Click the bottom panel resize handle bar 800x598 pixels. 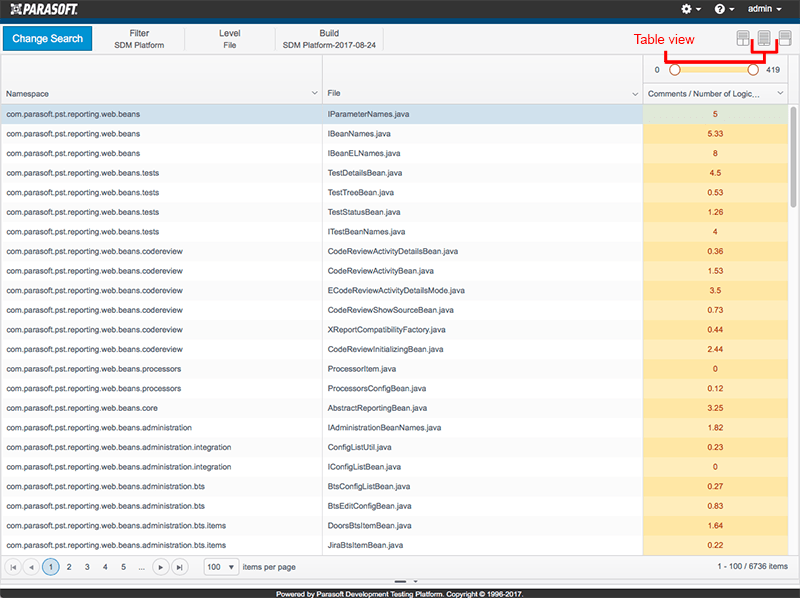click(401, 581)
